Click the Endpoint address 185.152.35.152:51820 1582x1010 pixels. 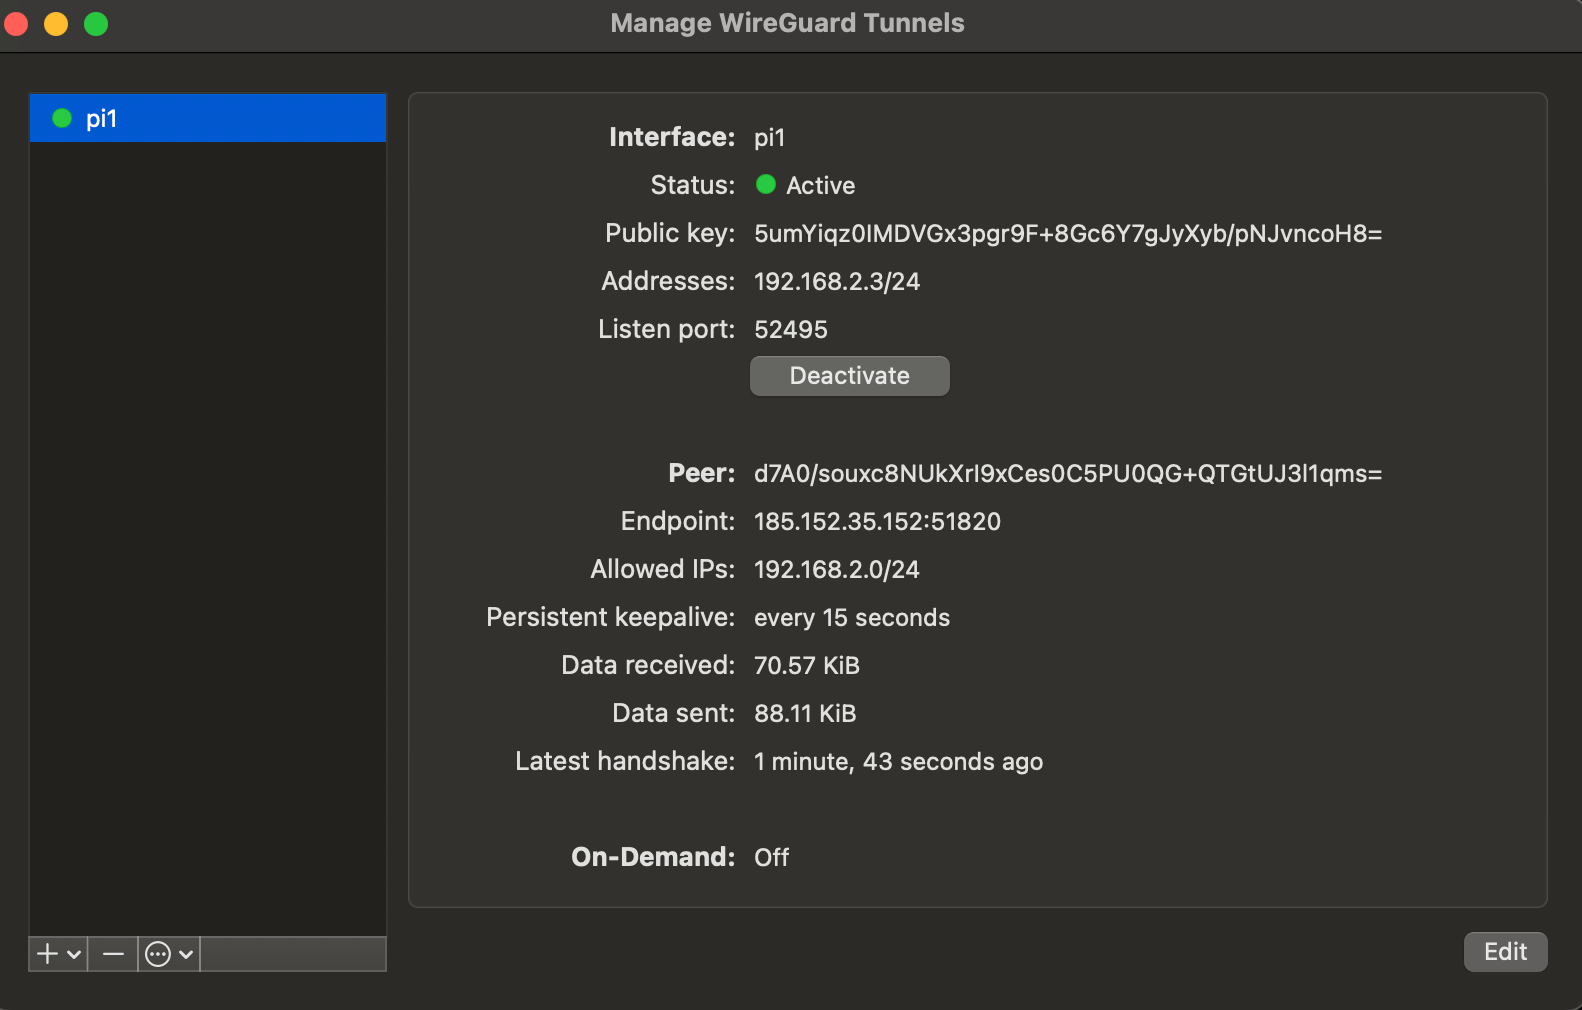point(877,521)
